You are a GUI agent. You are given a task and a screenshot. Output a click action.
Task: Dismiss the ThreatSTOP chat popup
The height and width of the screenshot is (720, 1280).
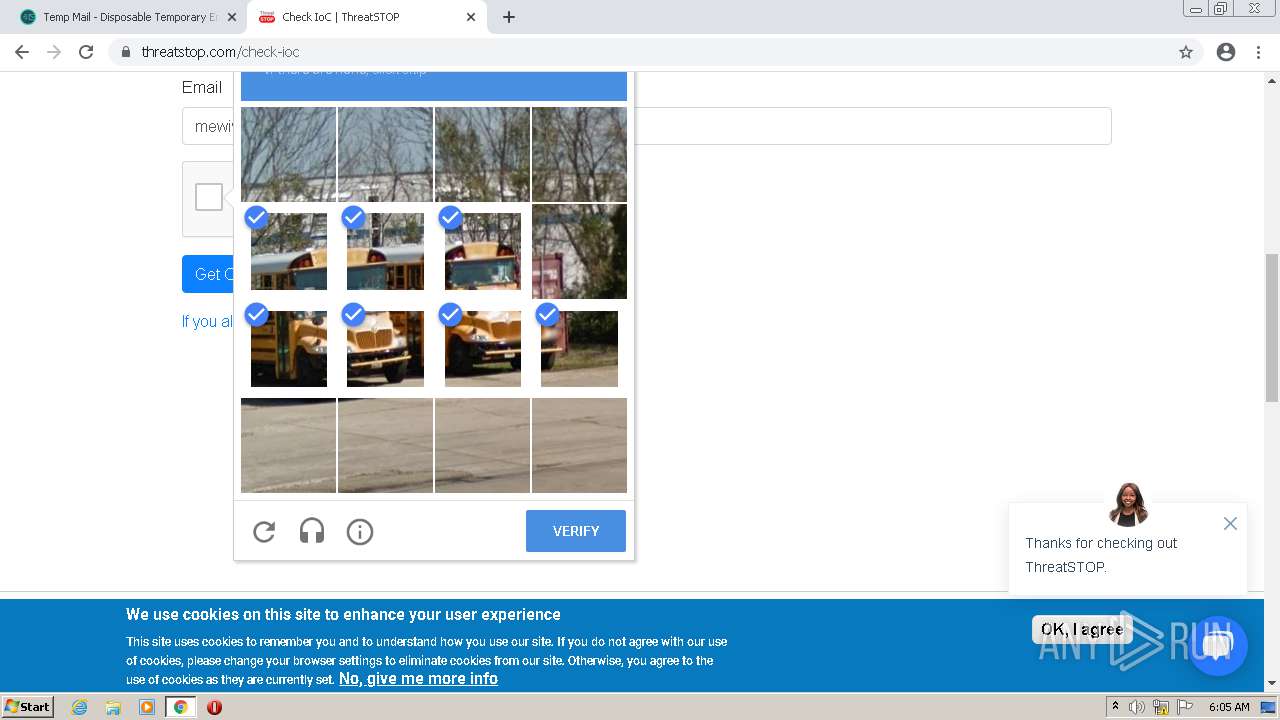(1230, 524)
